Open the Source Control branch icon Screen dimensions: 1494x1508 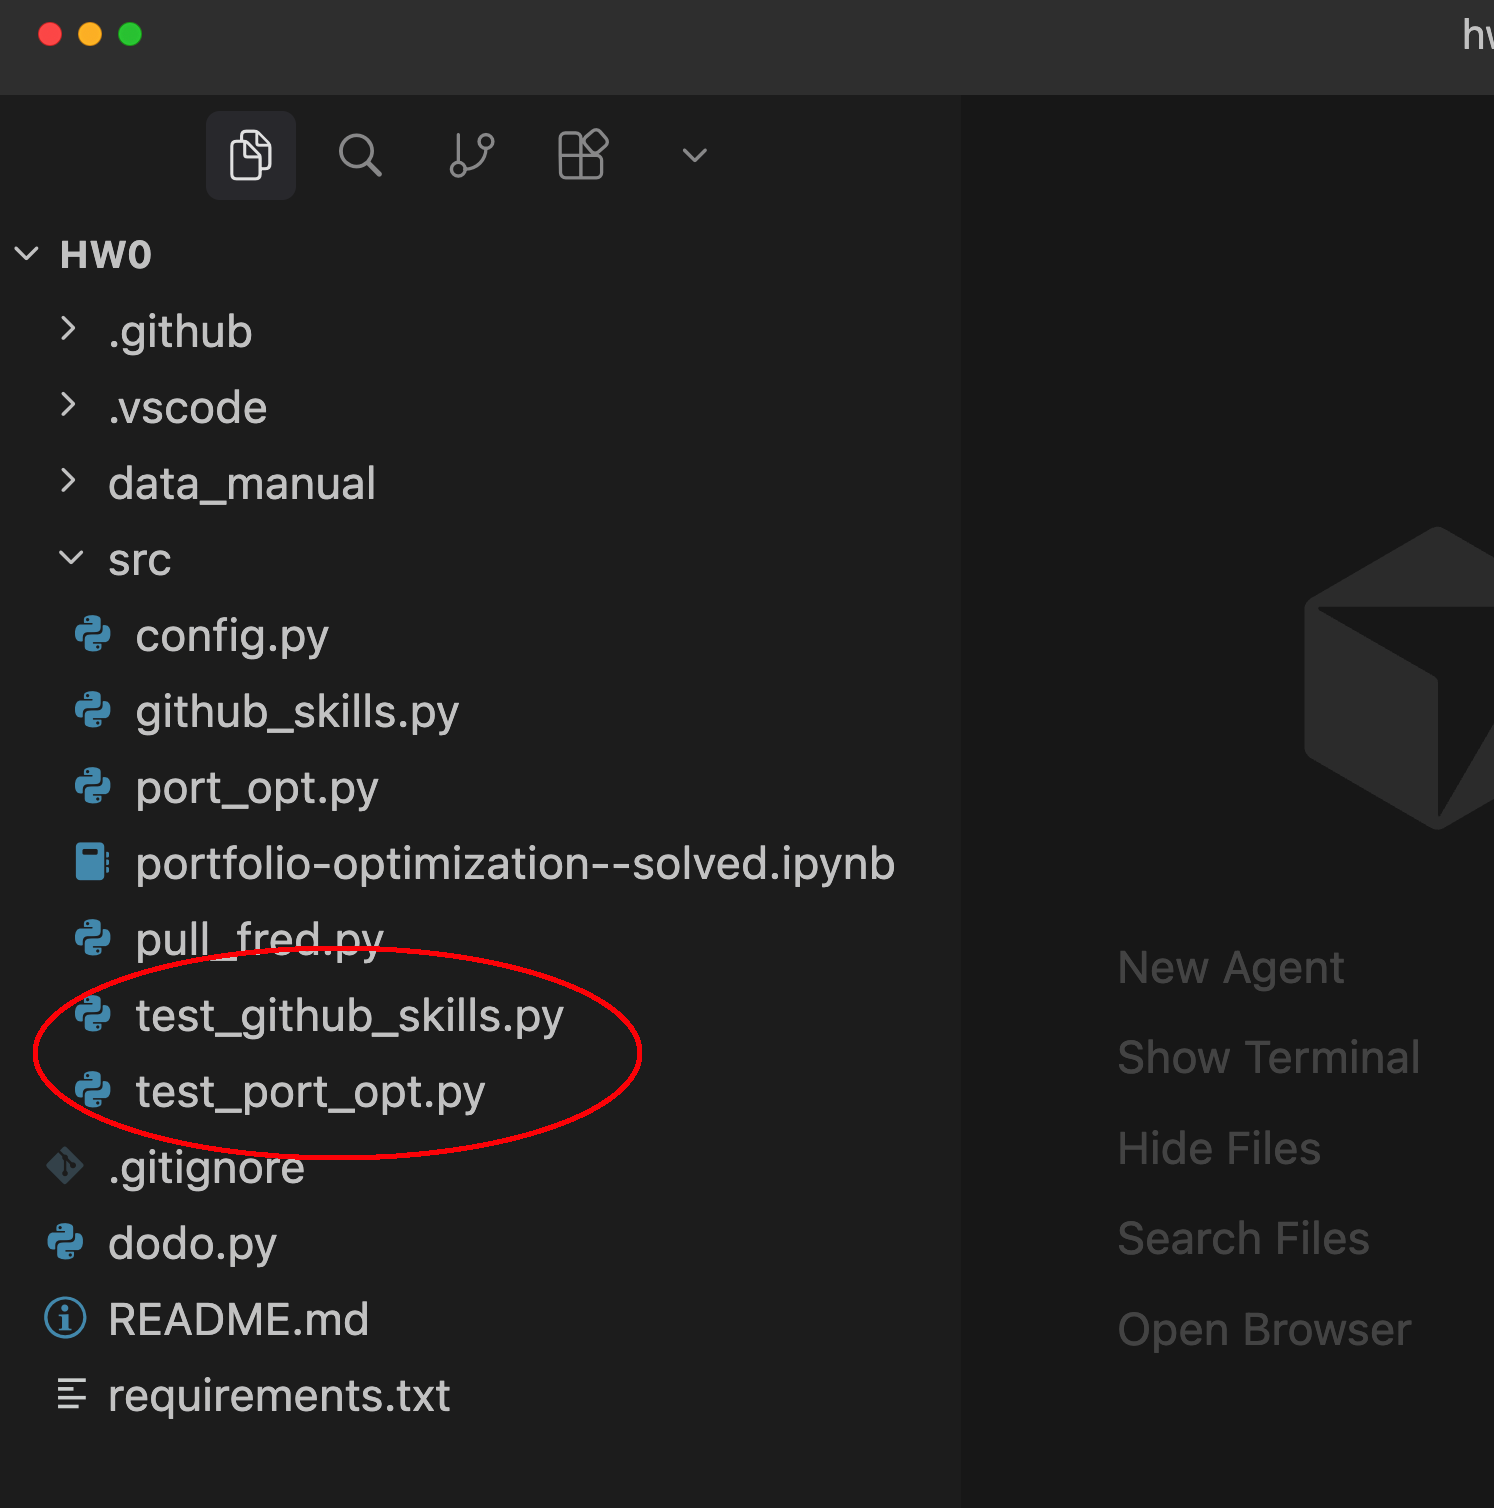click(471, 155)
